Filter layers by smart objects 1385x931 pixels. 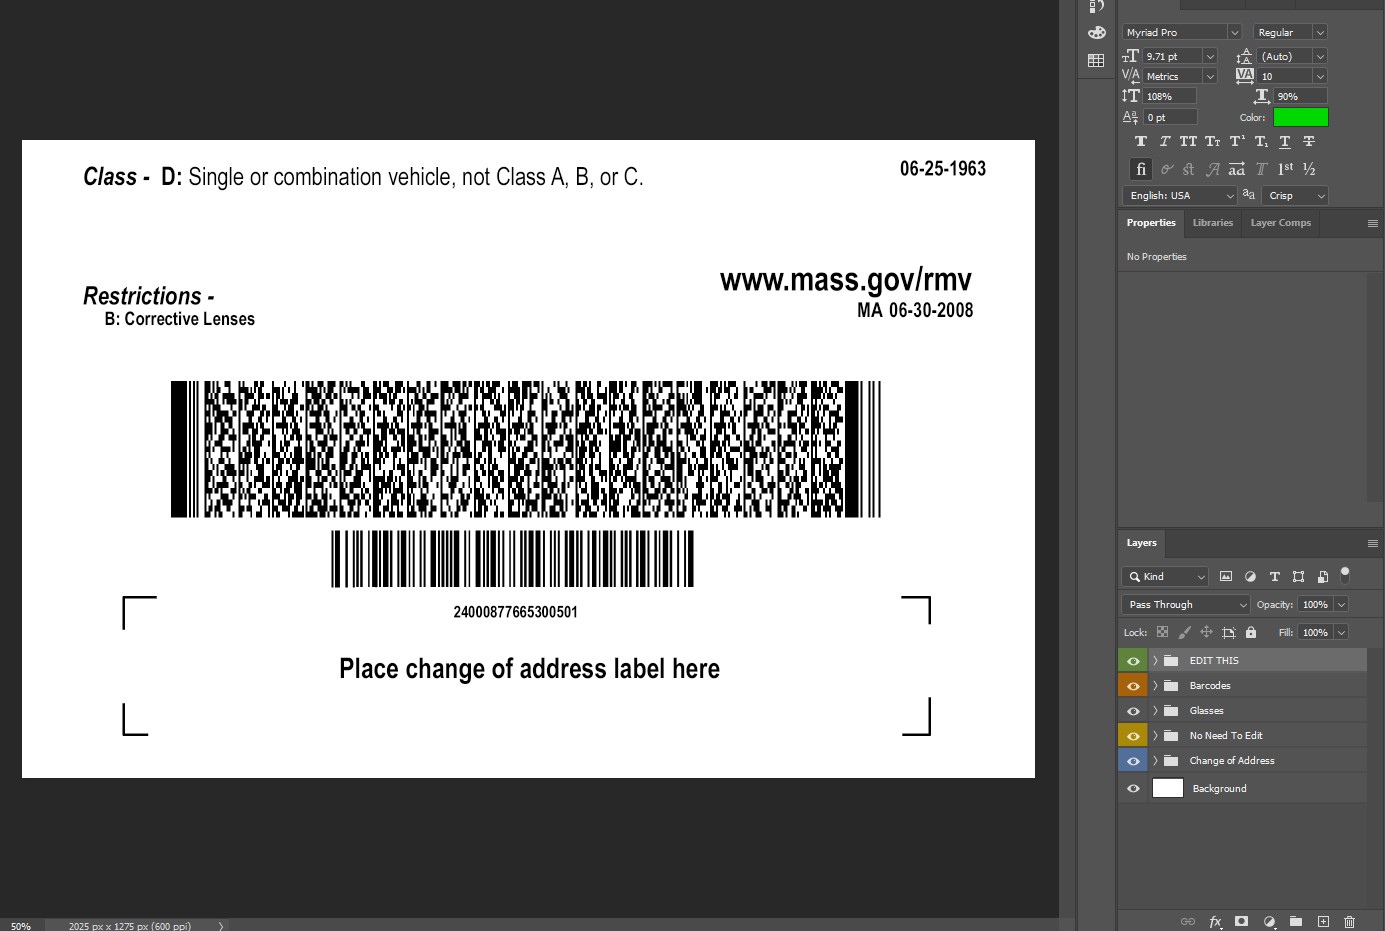(1322, 577)
